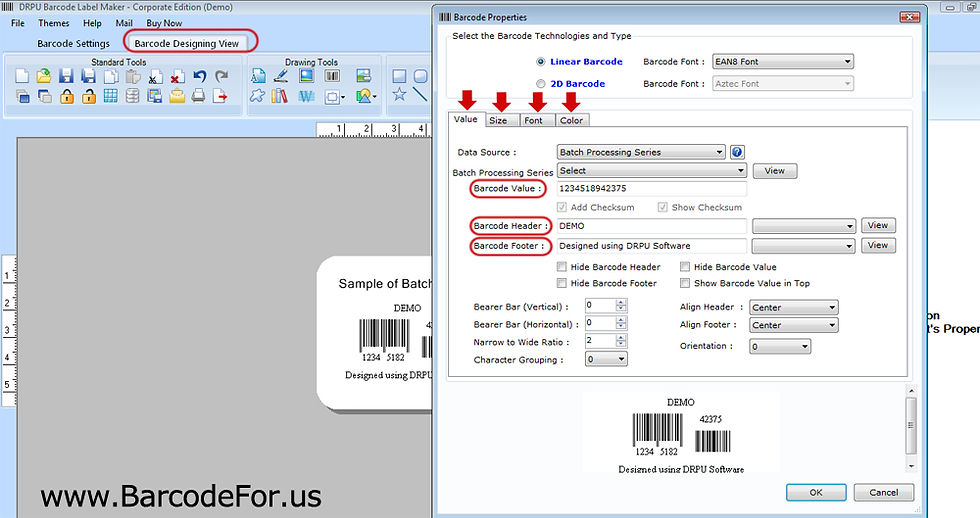Click the Print printer icon
Viewport: 980px width, 518px height.
(198, 96)
